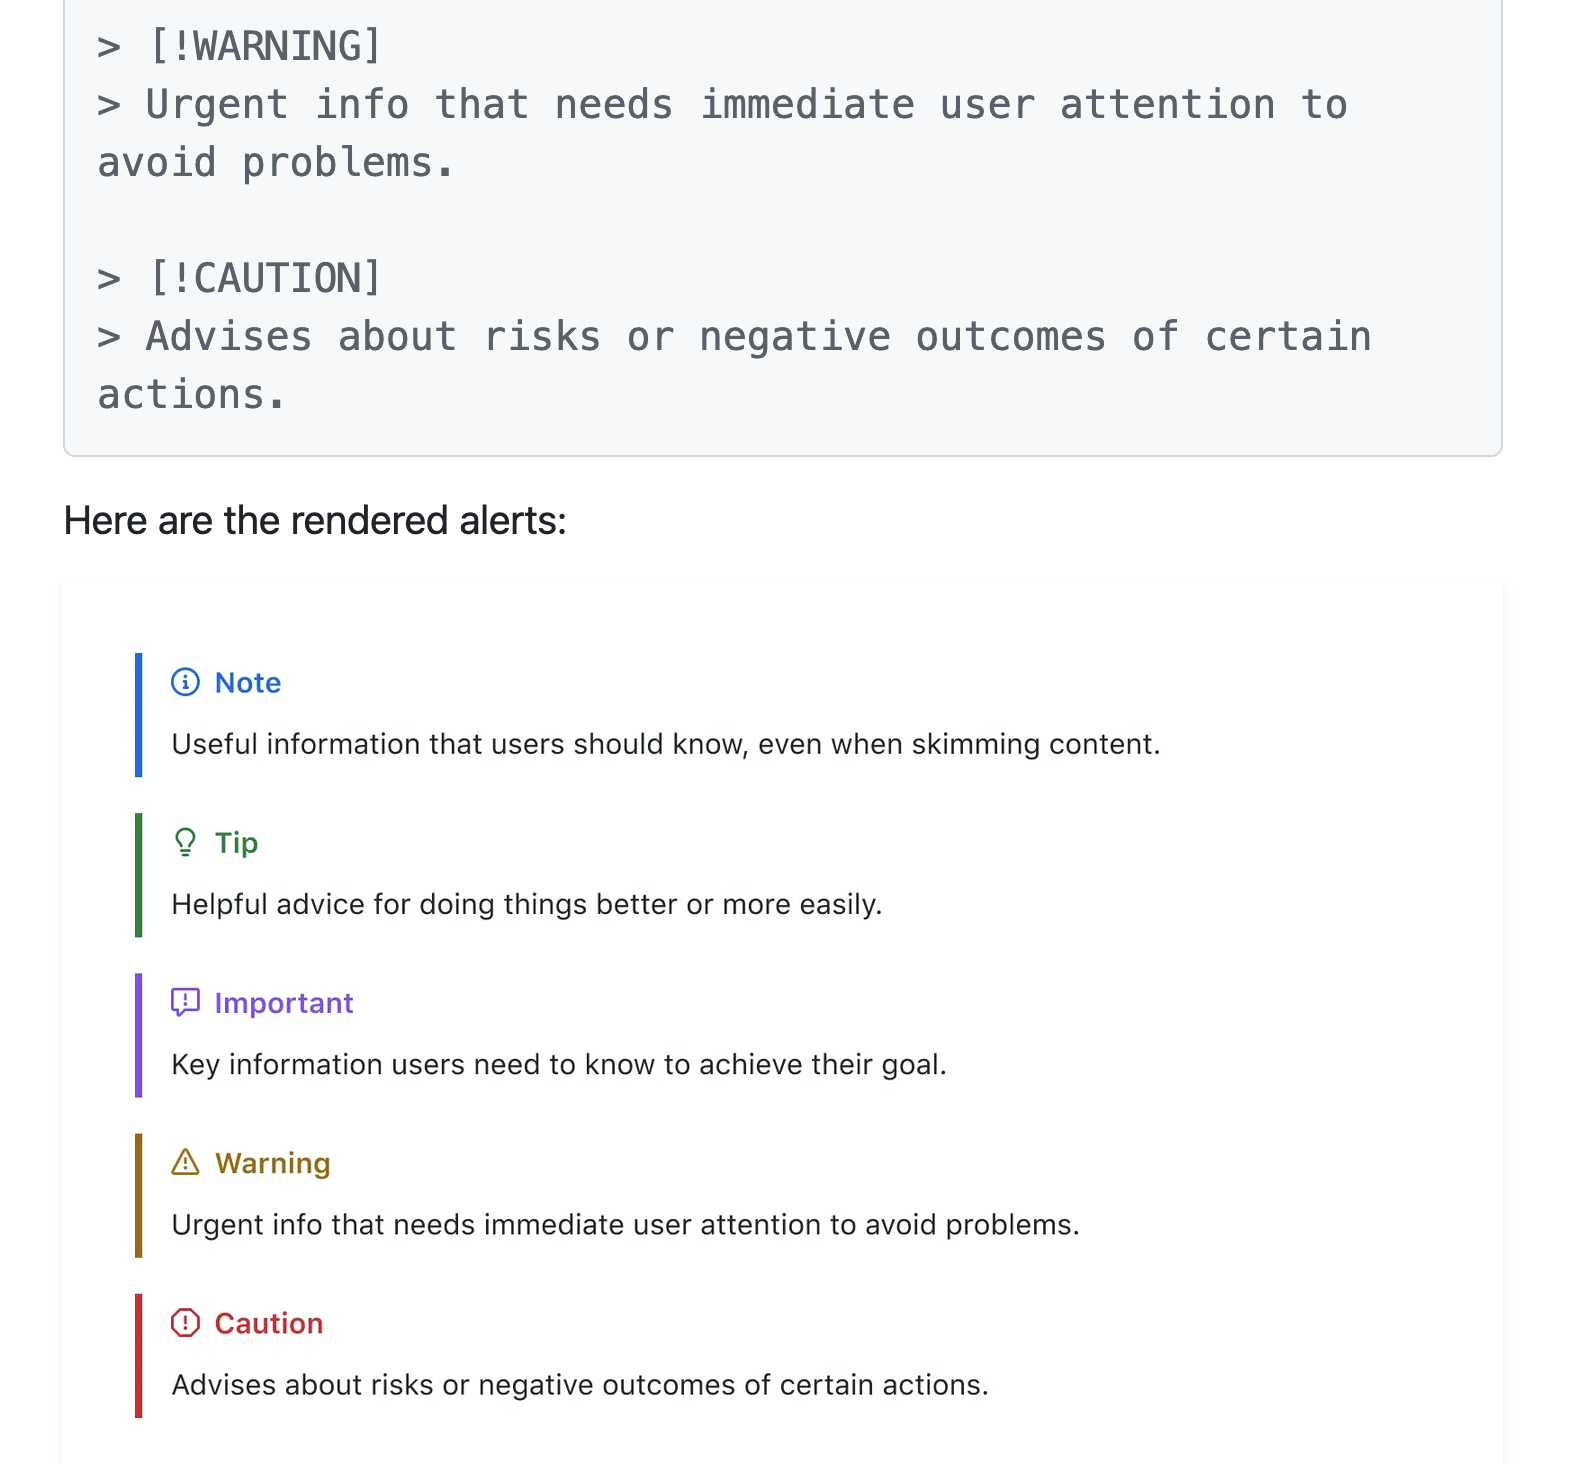1588x1464 pixels.
Task: Click the green "Tip" alert title
Action: [x=236, y=843]
